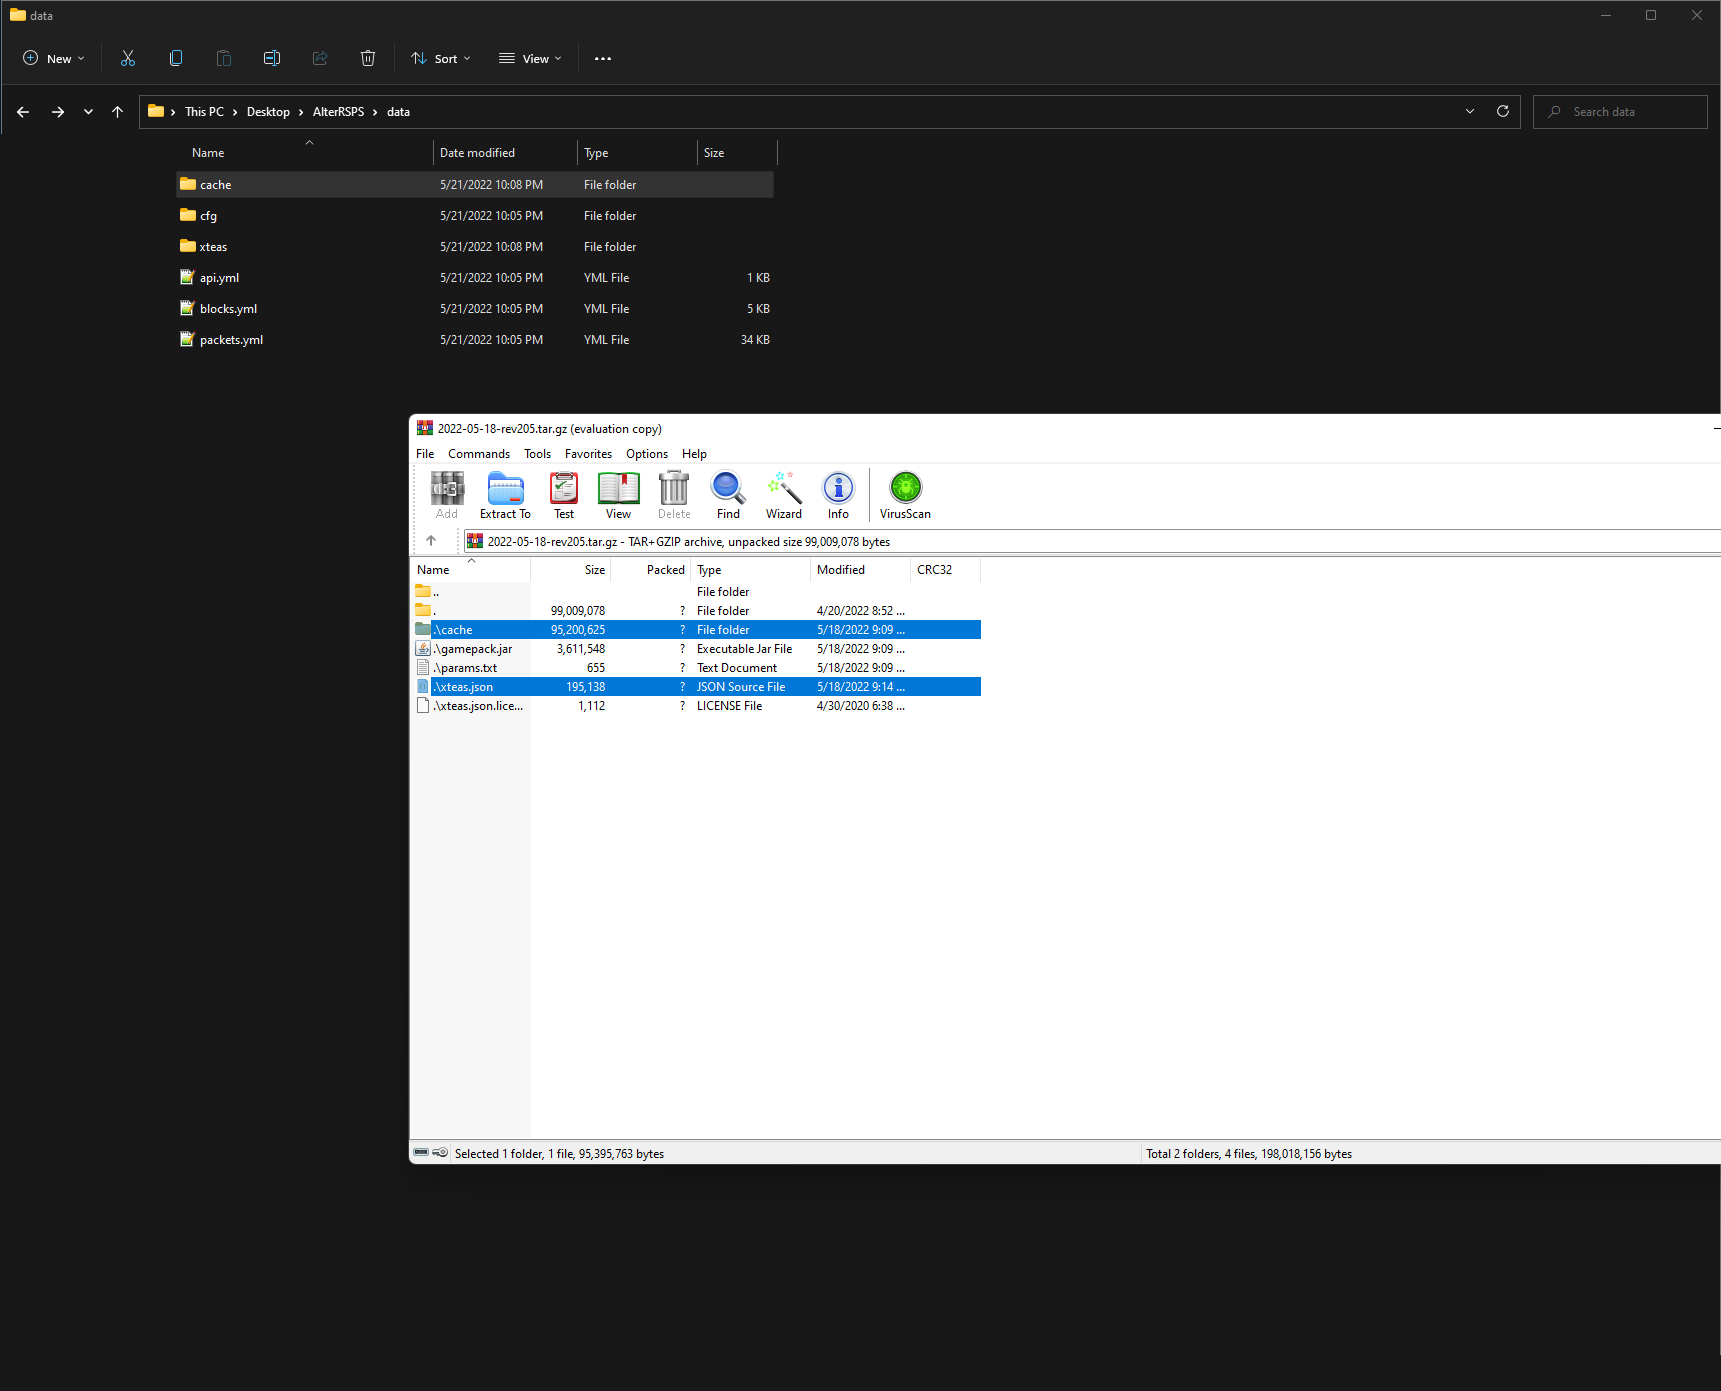Open the Sort dropdown menu

(x=441, y=58)
